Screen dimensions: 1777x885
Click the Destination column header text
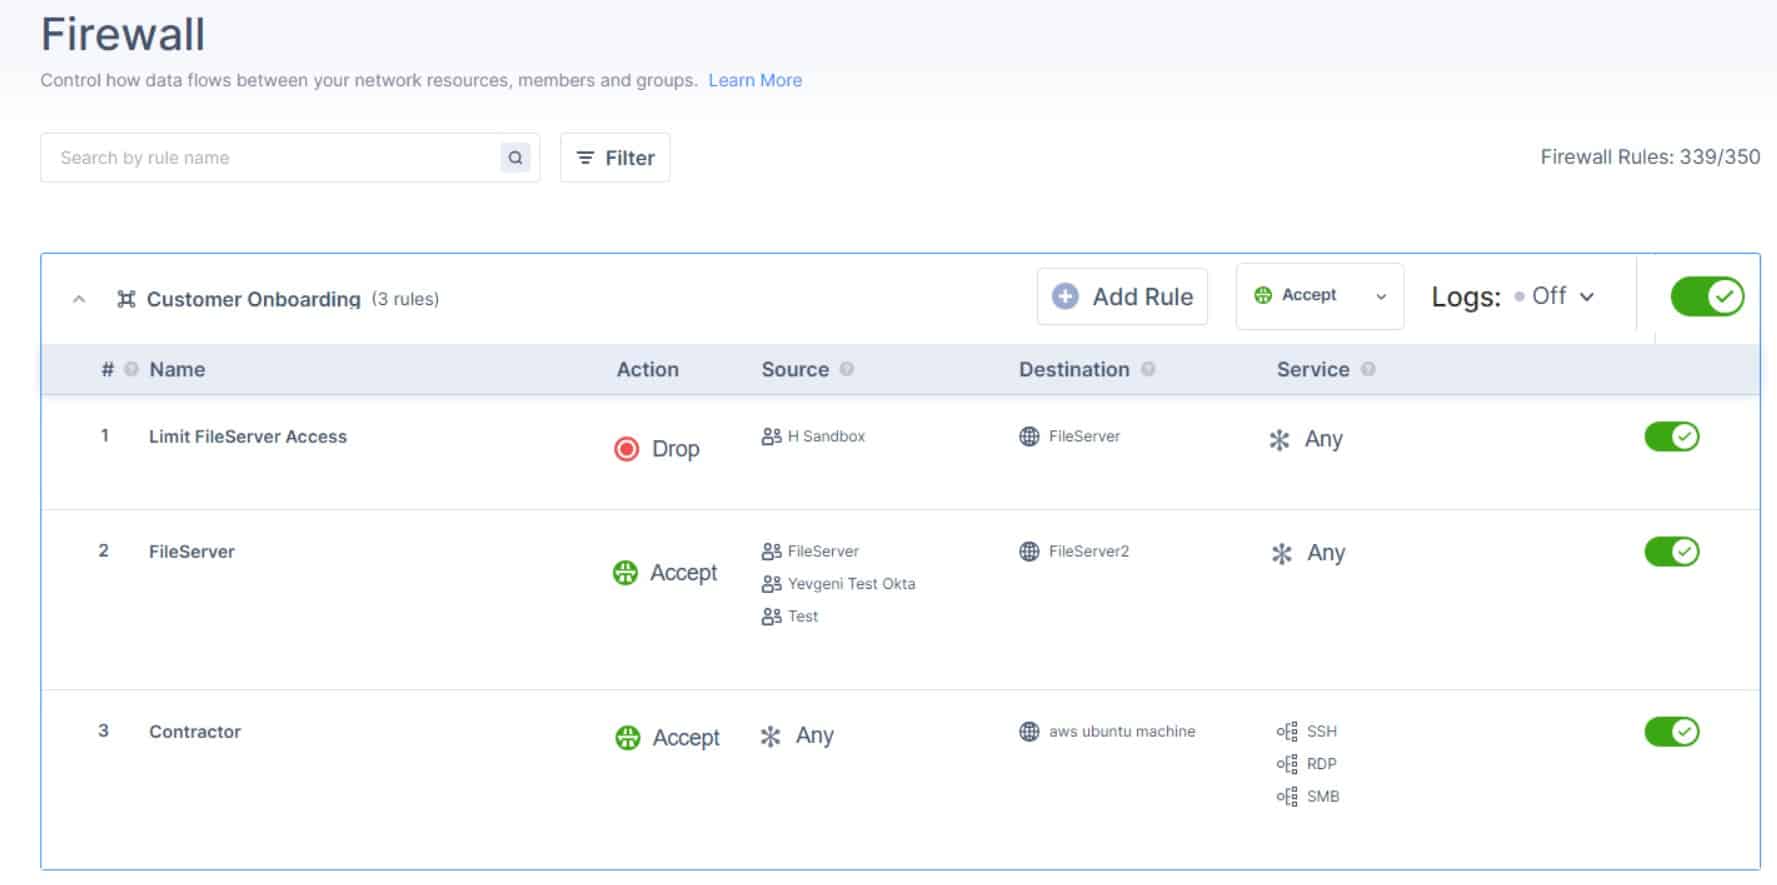(1074, 369)
